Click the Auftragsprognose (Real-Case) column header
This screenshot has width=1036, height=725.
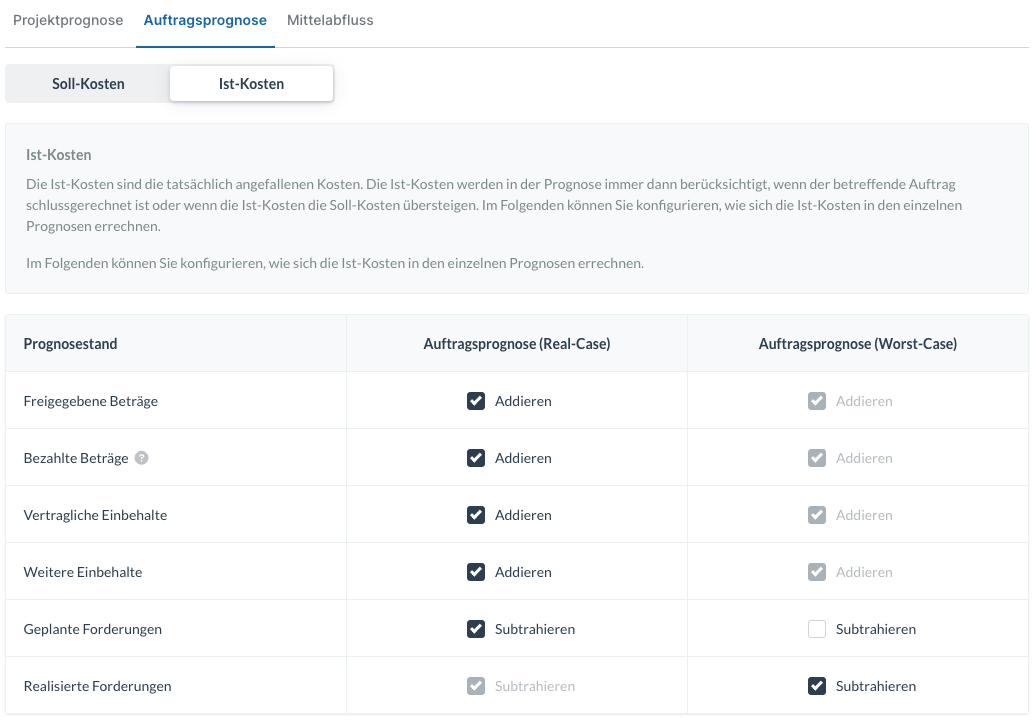(517, 344)
